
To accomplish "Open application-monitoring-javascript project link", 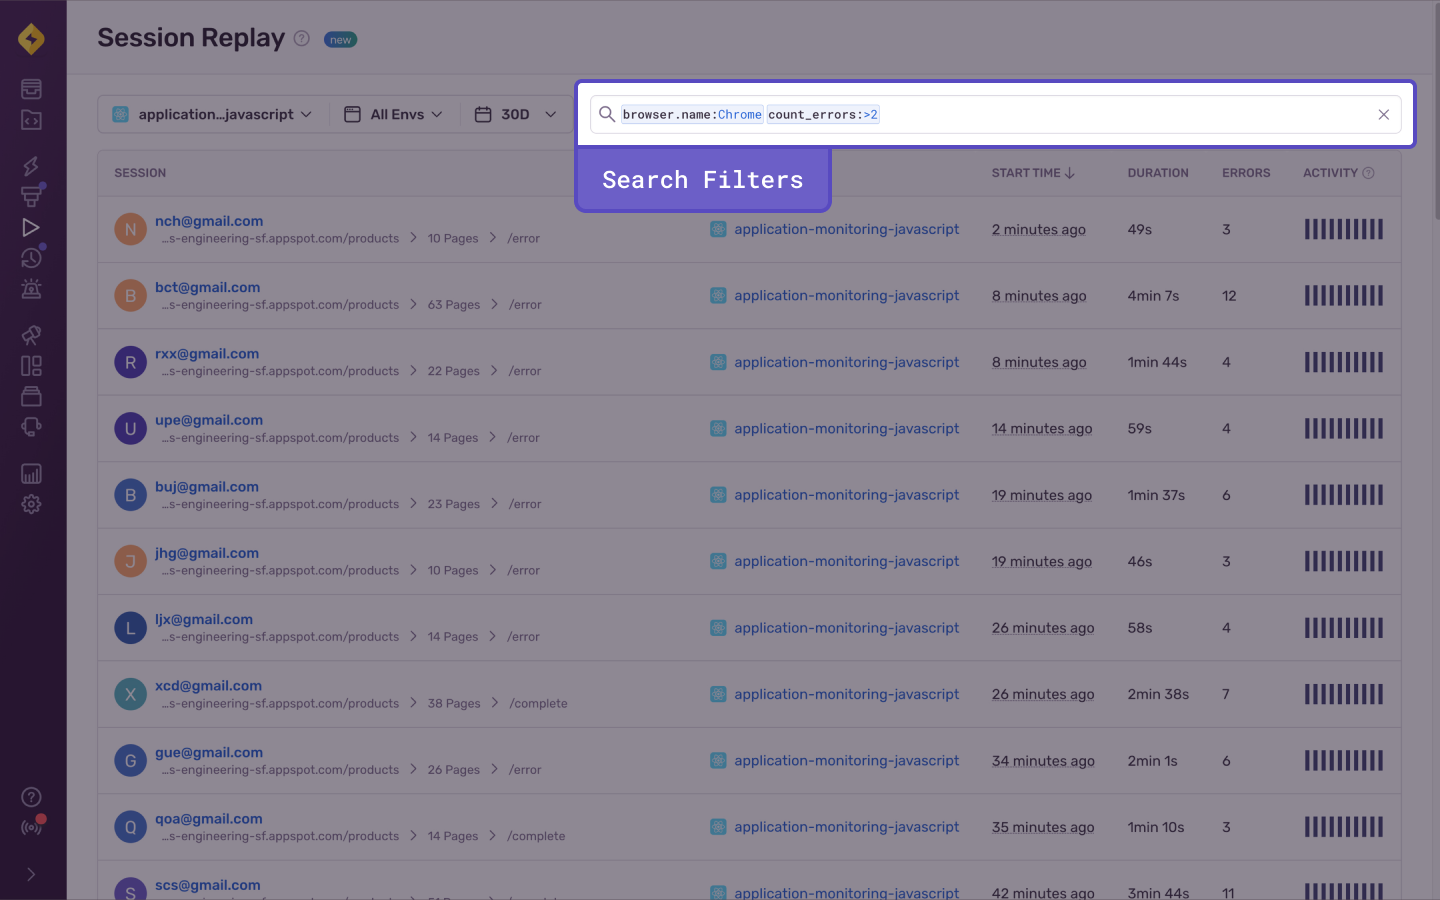I will click(x=846, y=229).
